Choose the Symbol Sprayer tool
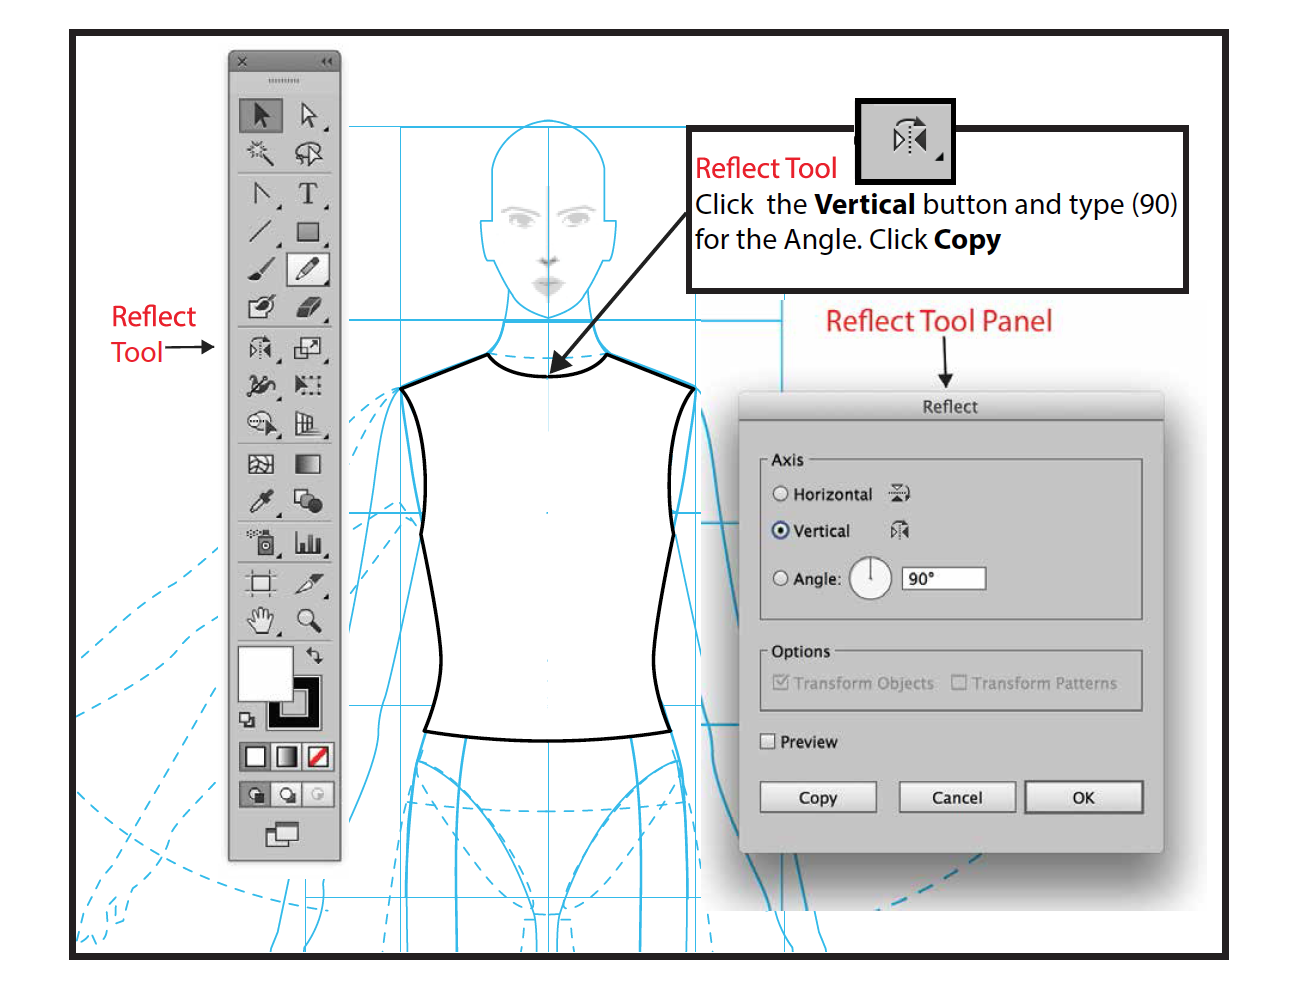1312x984 pixels. pyautogui.click(x=261, y=542)
